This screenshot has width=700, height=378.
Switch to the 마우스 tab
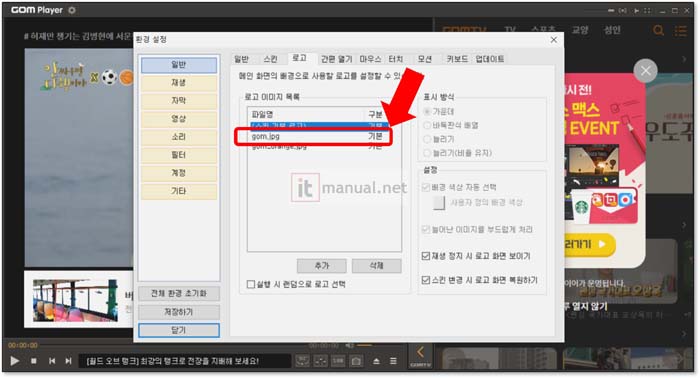coord(370,59)
